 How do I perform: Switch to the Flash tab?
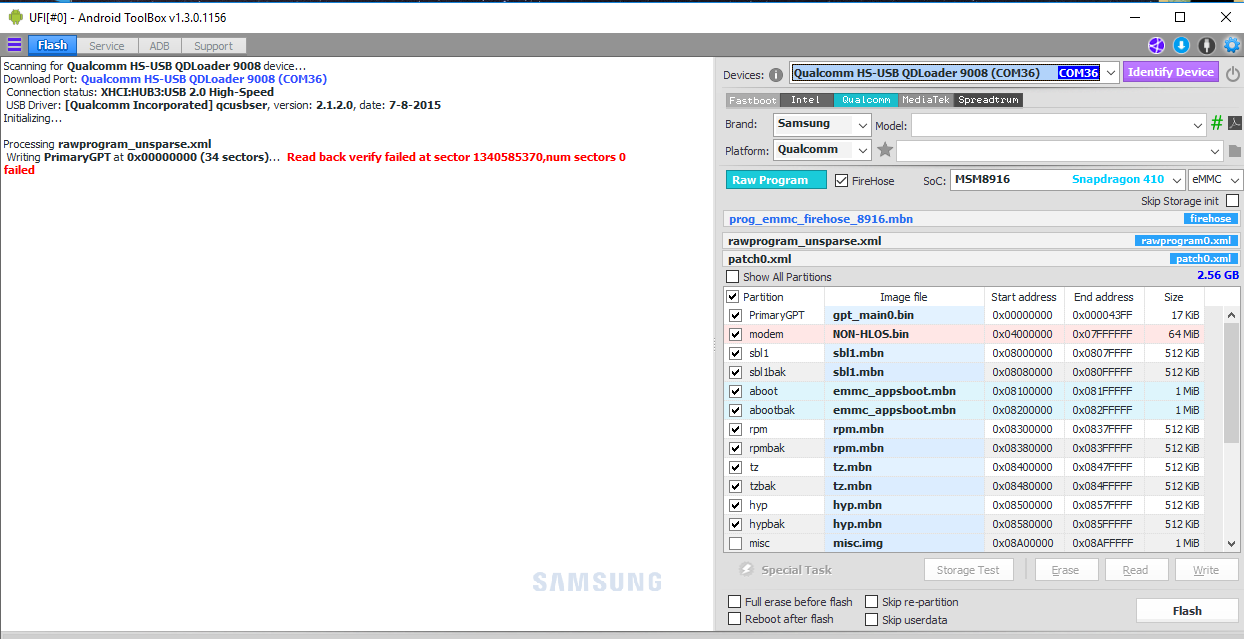52,45
